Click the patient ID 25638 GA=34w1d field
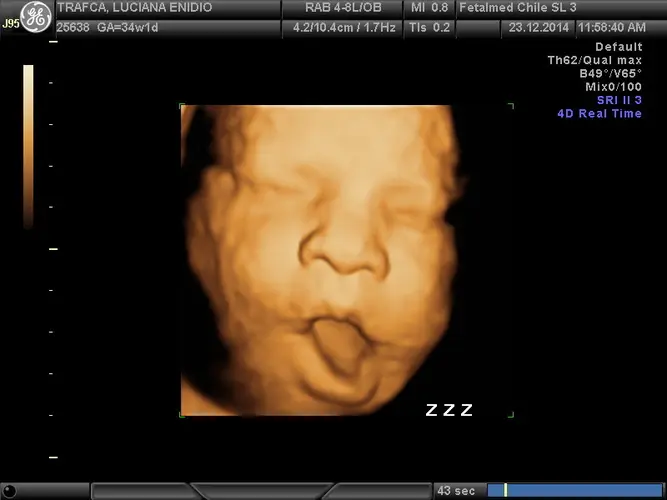Viewport: 667px width, 500px height. [x=107, y=28]
